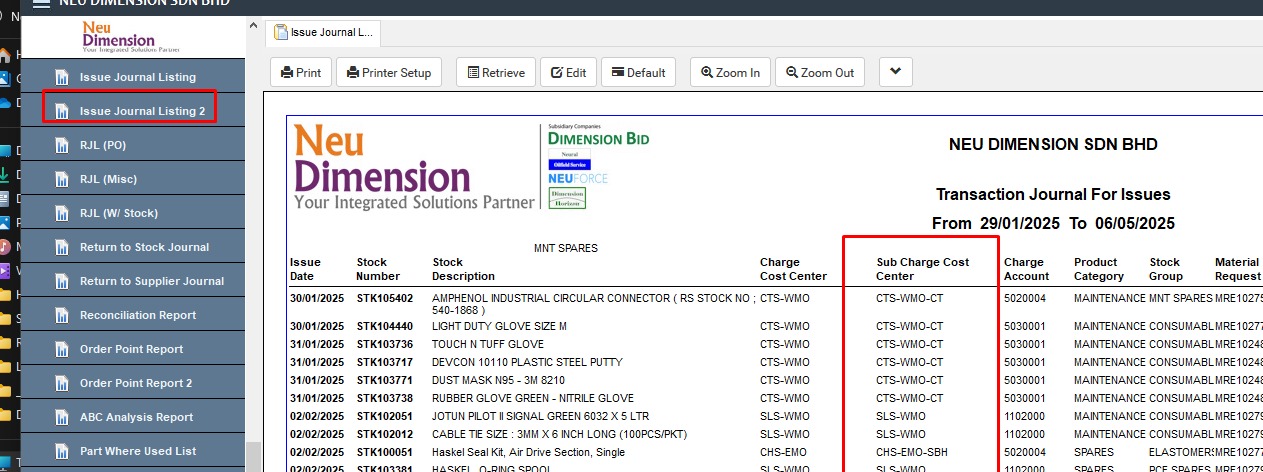Zoom In on the report
The width and height of the screenshot is (1263, 472).
[730, 73]
